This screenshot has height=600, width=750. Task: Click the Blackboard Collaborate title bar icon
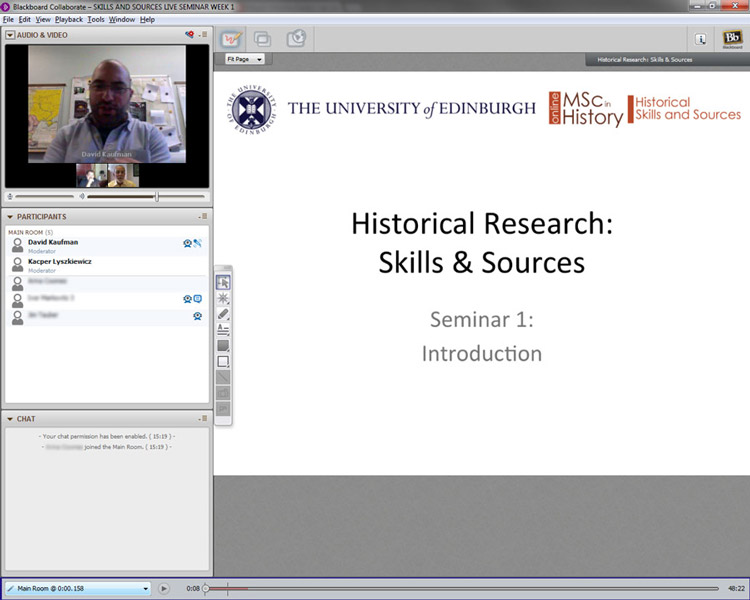pyautogui.click(x=6, y=7)
